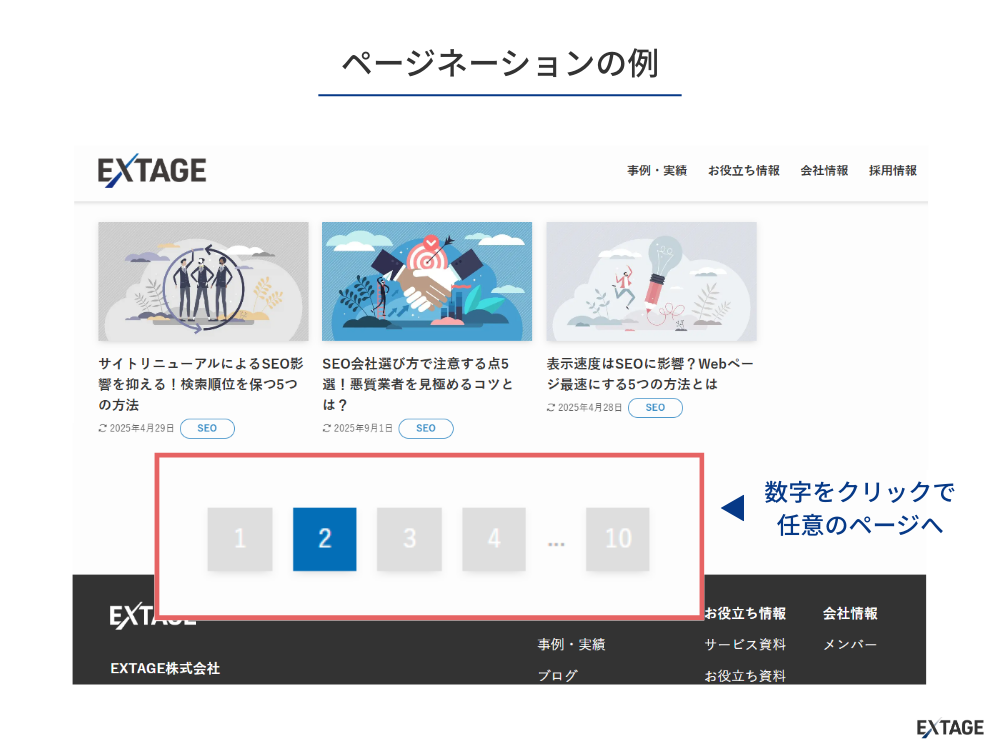Open the お役立ち情報 header menu item
Viewport: 1000px width, 750px height.
tap(744, 171)
